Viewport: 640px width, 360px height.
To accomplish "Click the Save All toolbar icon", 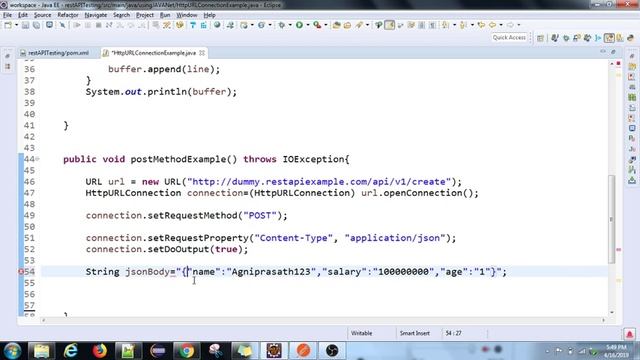I will 36,25.
